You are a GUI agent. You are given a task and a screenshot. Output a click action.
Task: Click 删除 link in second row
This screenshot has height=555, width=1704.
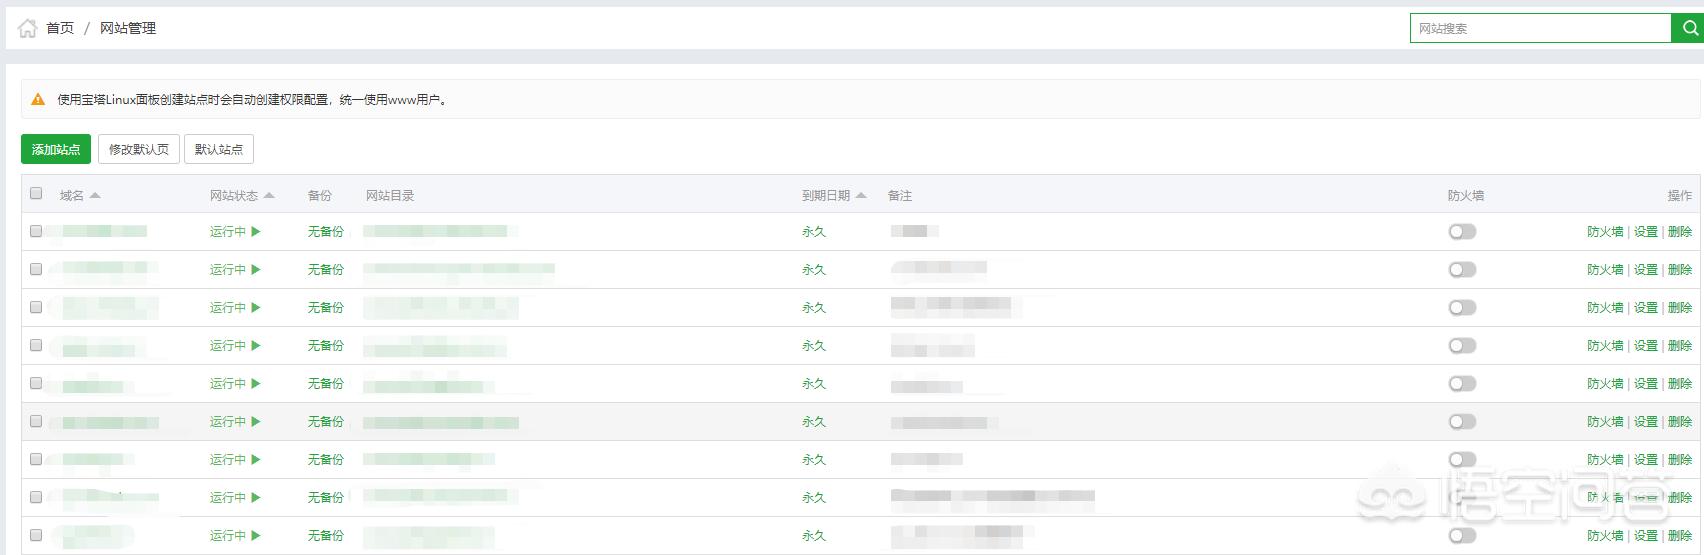[x=1680, y=269]
